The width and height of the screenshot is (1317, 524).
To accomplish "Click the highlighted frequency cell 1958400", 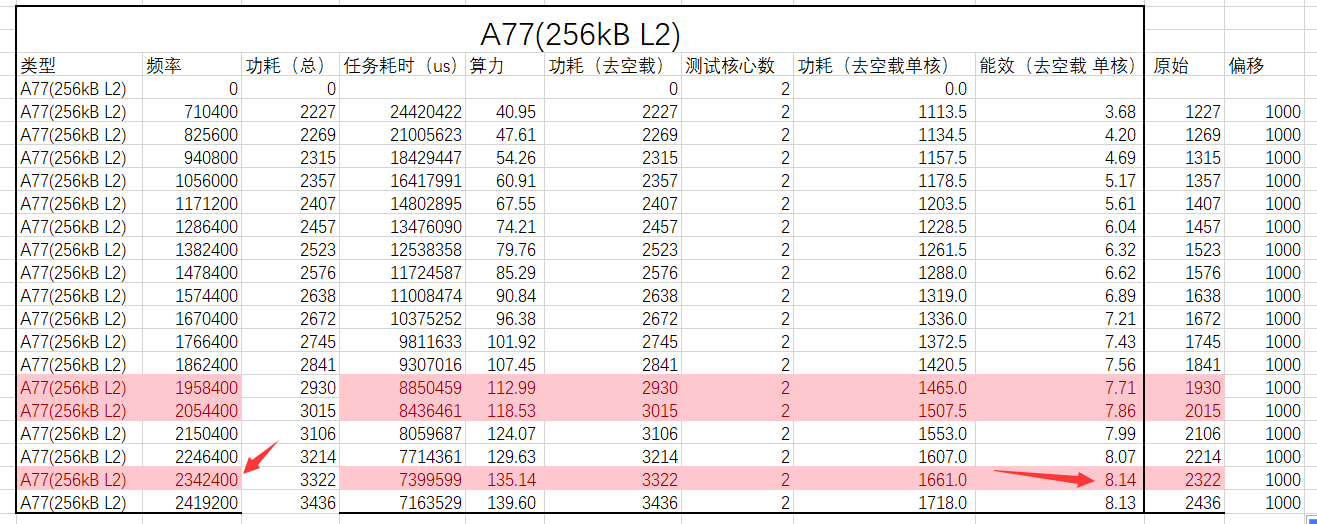I will pos(191,388).
